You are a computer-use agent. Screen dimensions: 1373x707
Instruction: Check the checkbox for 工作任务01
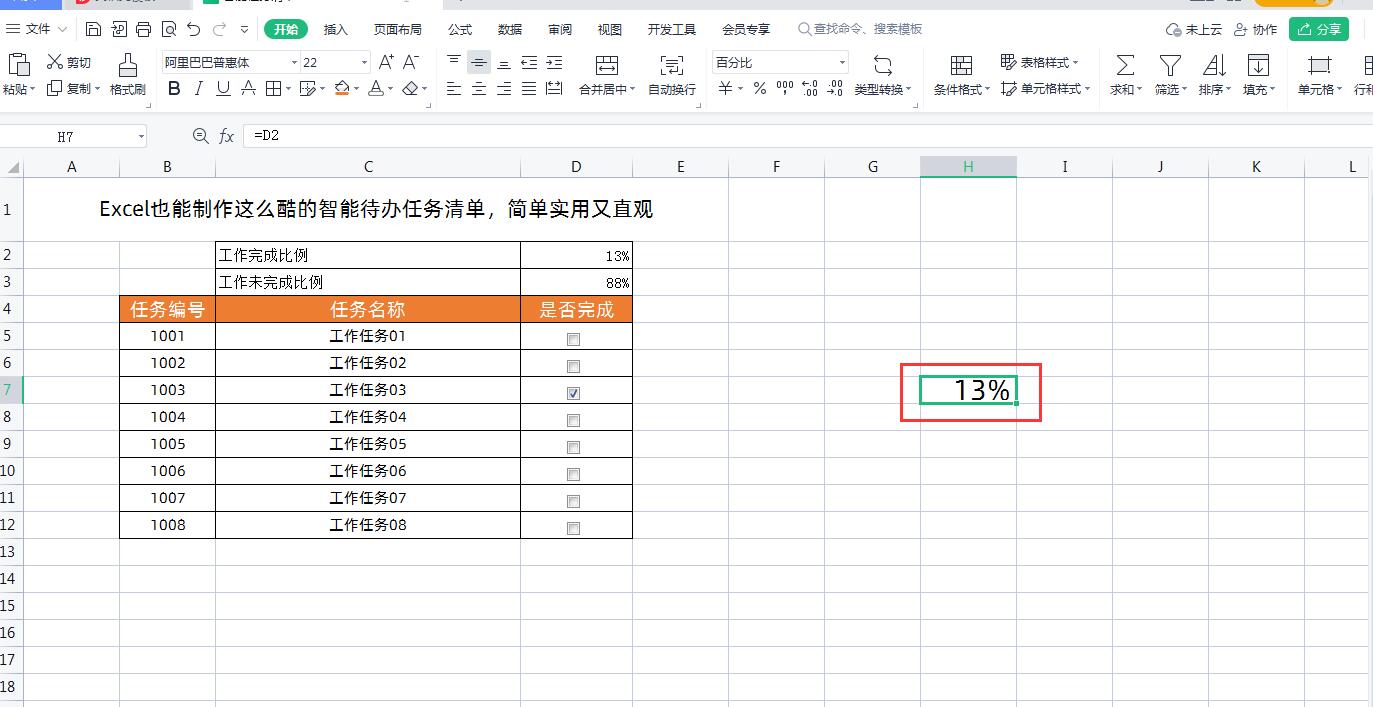(573, 339)
